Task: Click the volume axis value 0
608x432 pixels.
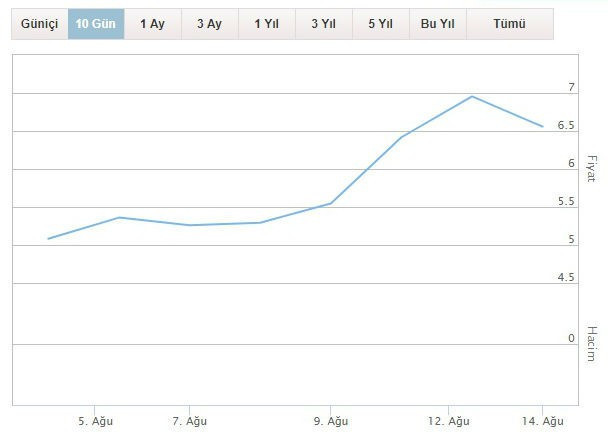Action: (x=571, y=338)
